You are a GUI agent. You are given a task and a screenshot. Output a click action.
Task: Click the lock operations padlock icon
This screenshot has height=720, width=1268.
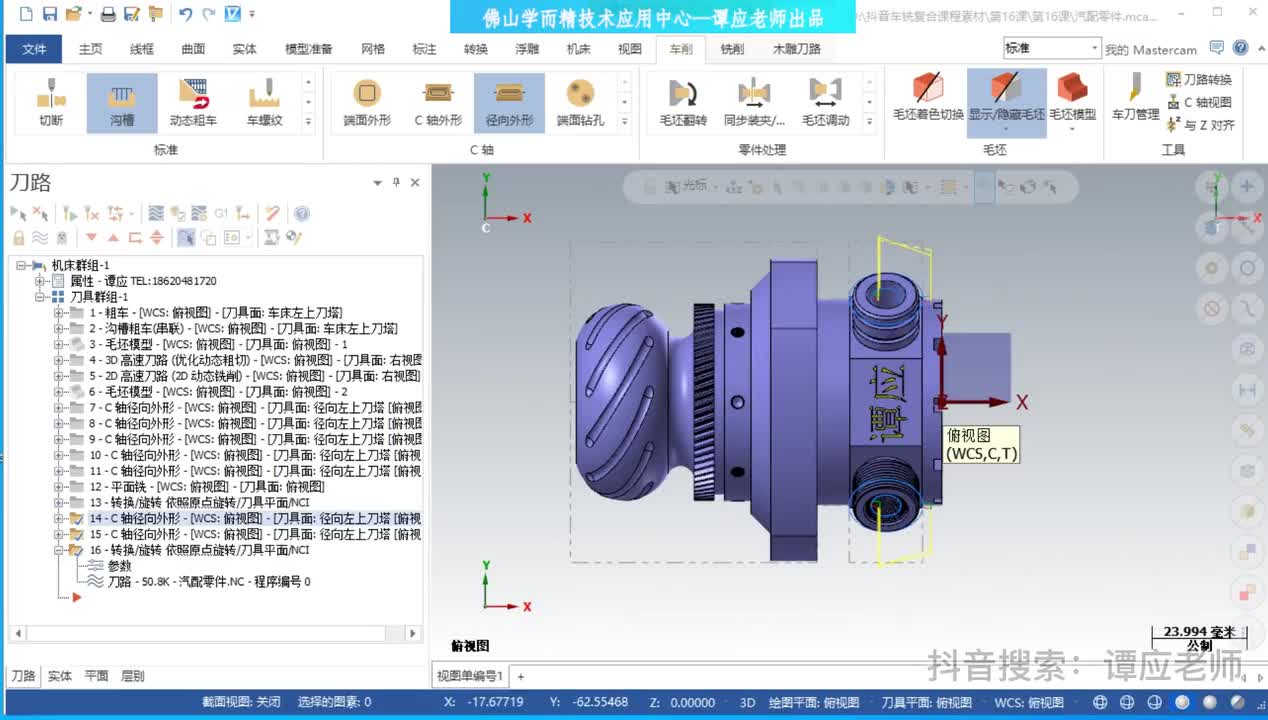point(18,237)
